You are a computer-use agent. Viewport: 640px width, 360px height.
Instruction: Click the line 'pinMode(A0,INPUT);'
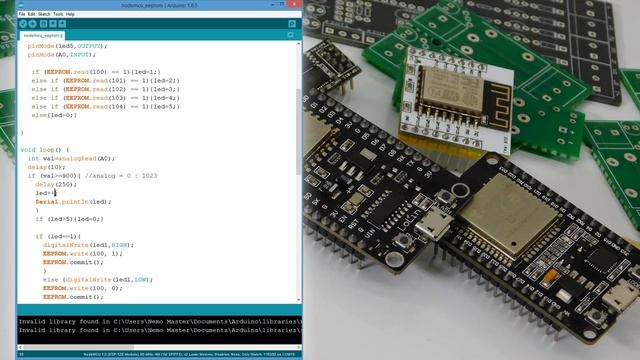coord(61,55)
